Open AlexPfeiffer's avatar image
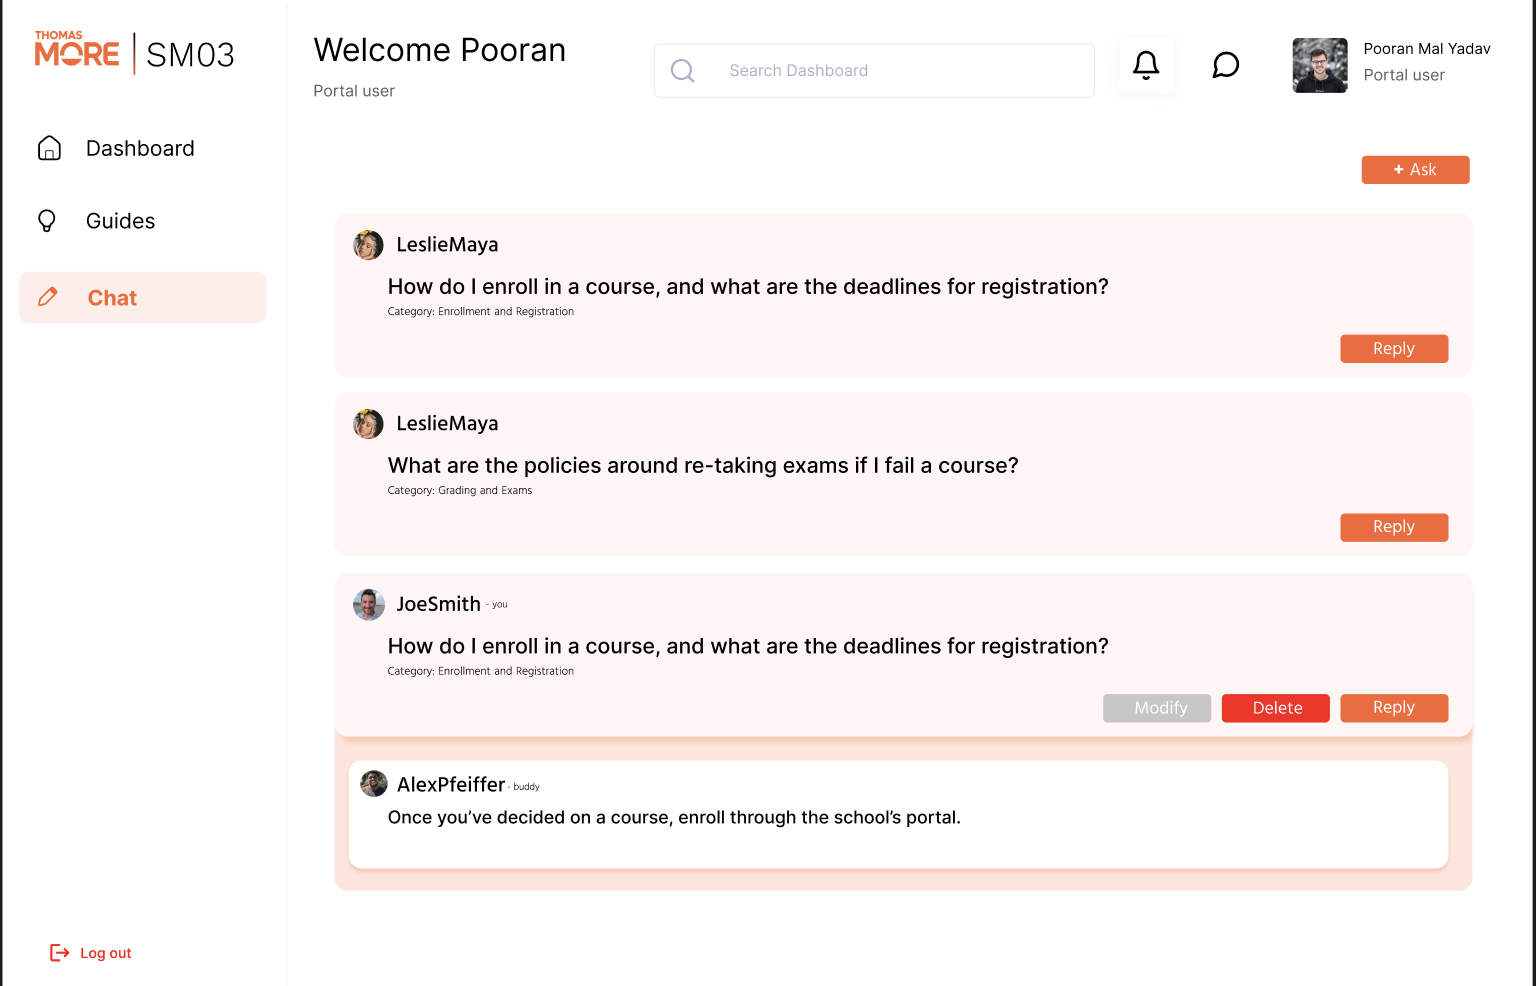The image size is (1536, 986). (373, 783)
